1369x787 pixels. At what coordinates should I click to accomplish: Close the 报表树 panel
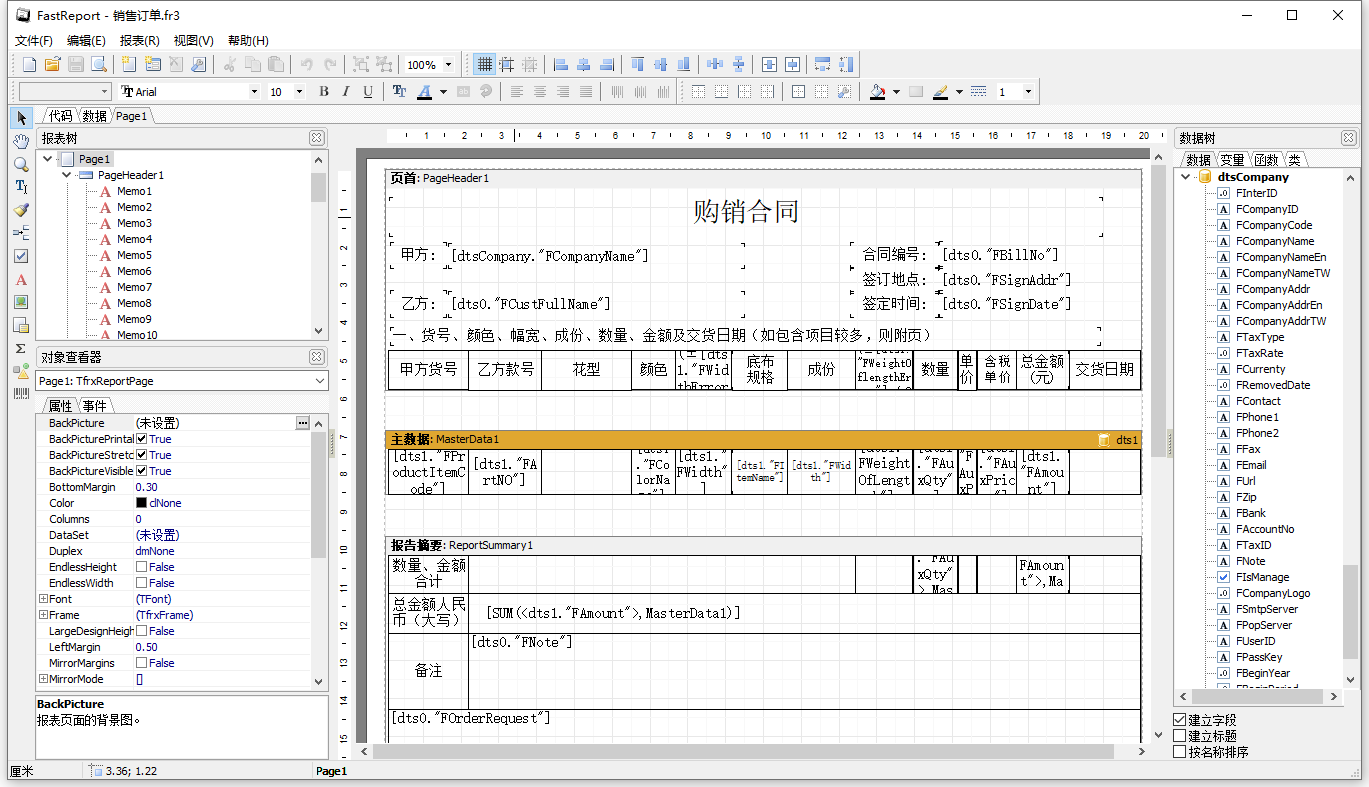tap(316, 138)
